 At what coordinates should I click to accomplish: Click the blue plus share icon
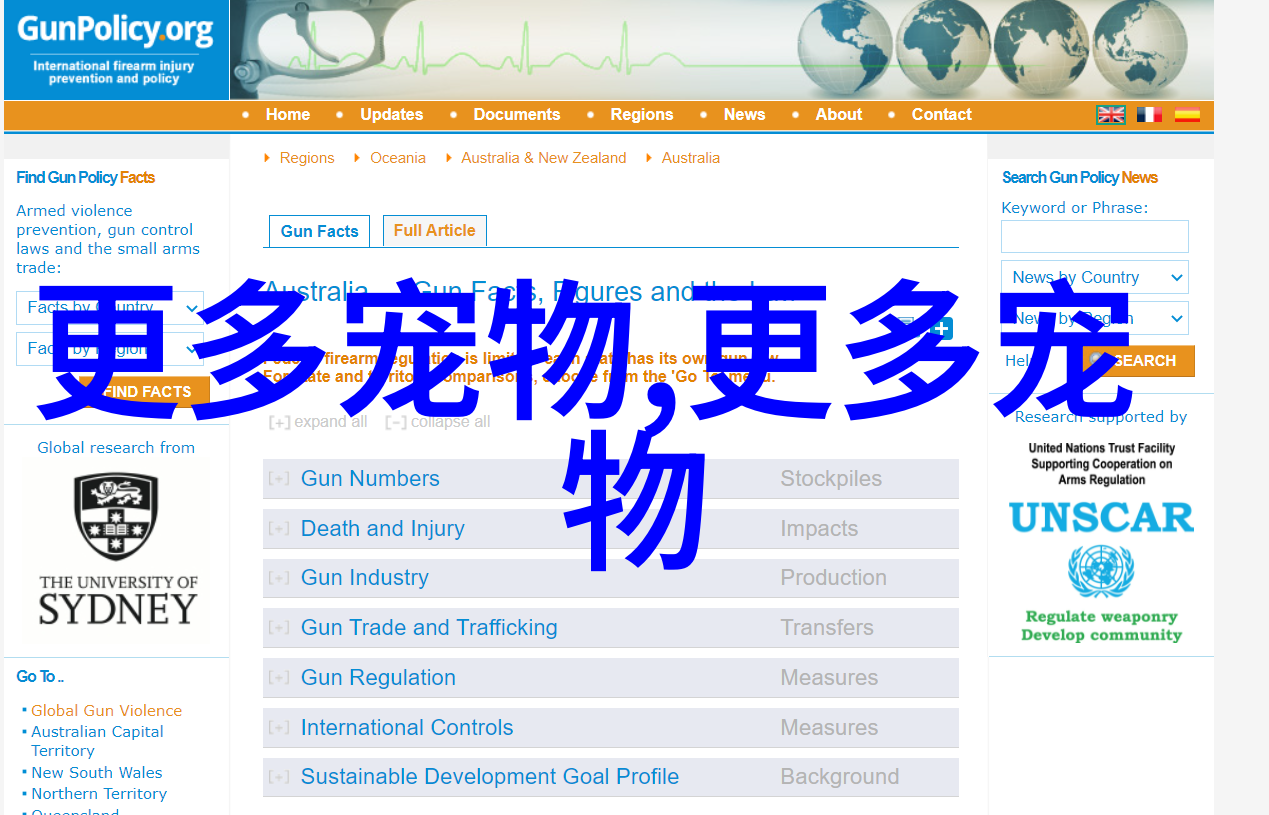[x=941, y=328]
